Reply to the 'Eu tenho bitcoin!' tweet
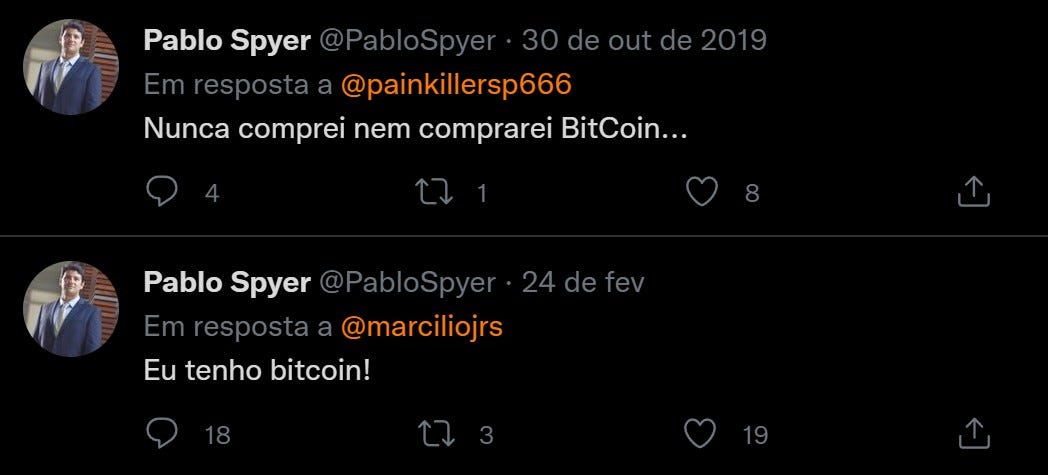1048x475 pixels. pos(161,434)
